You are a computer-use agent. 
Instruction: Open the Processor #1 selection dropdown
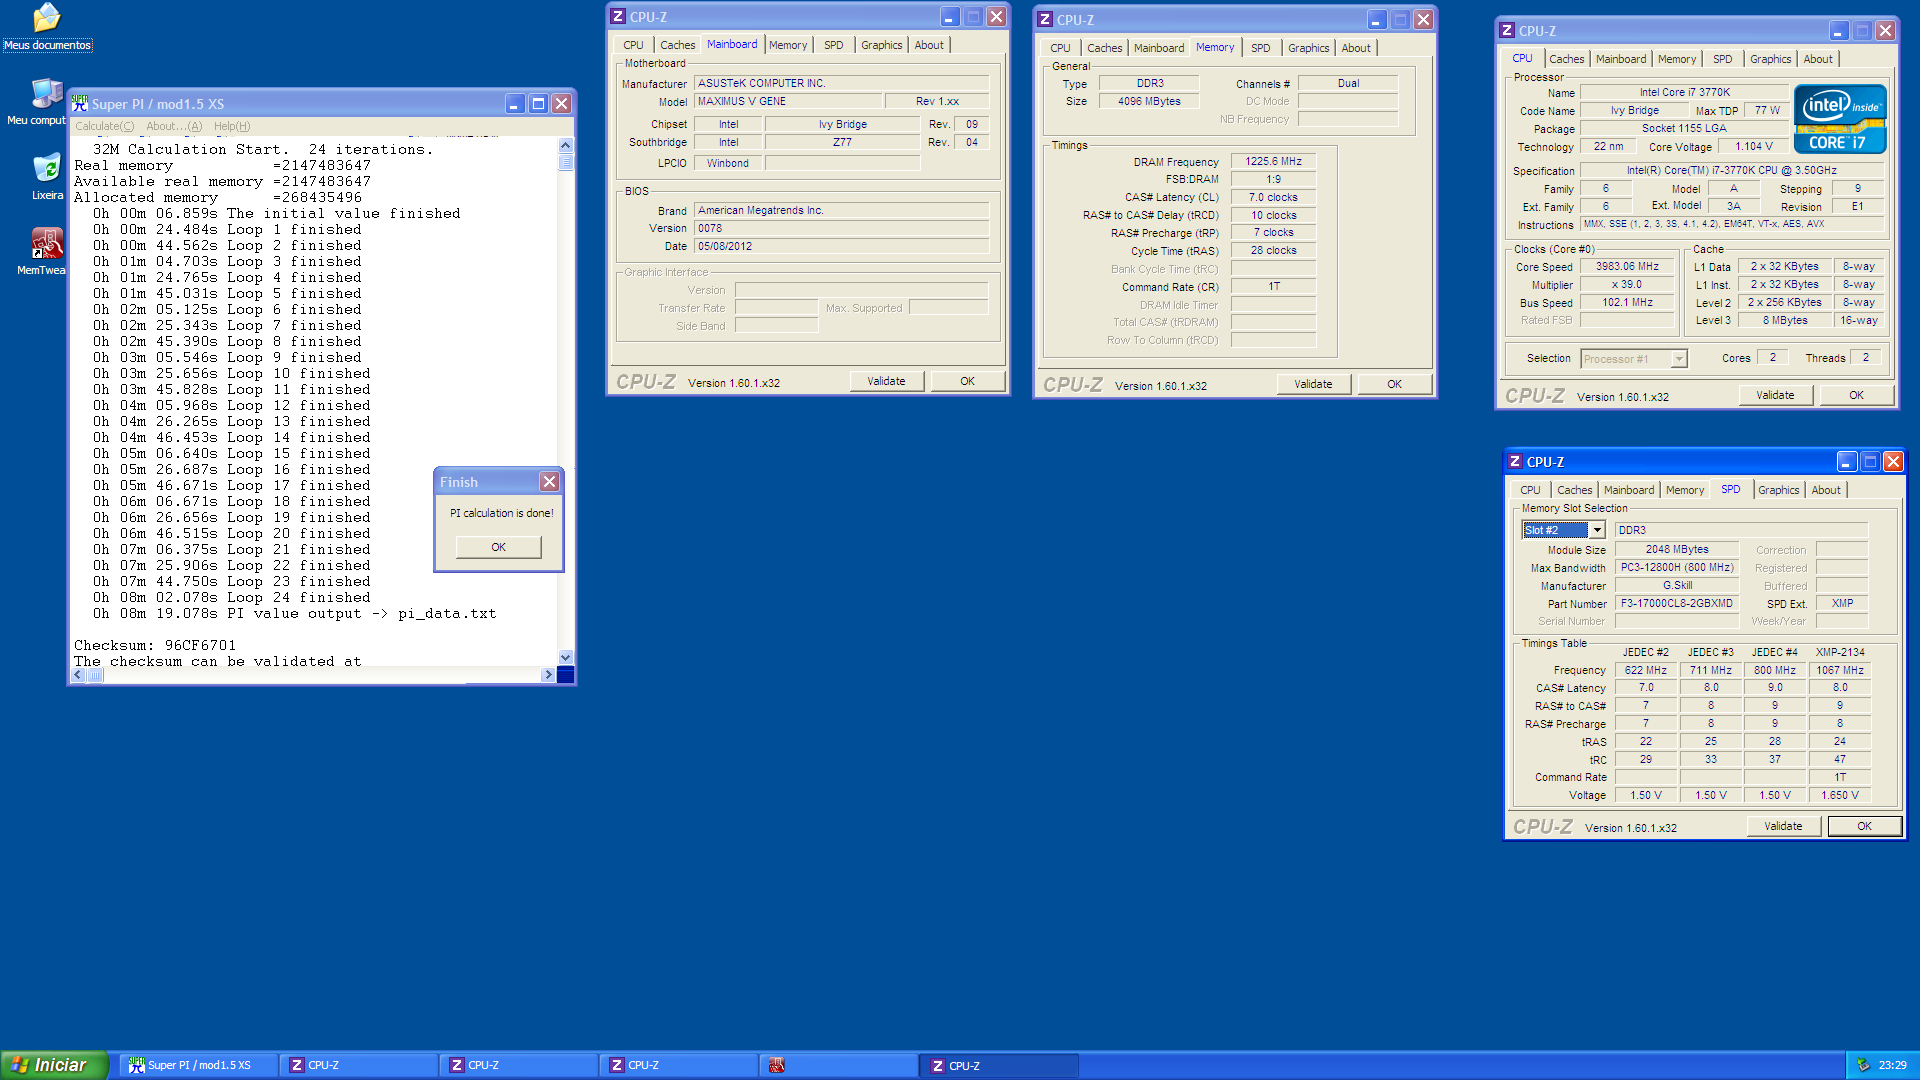coord(1679,359)
